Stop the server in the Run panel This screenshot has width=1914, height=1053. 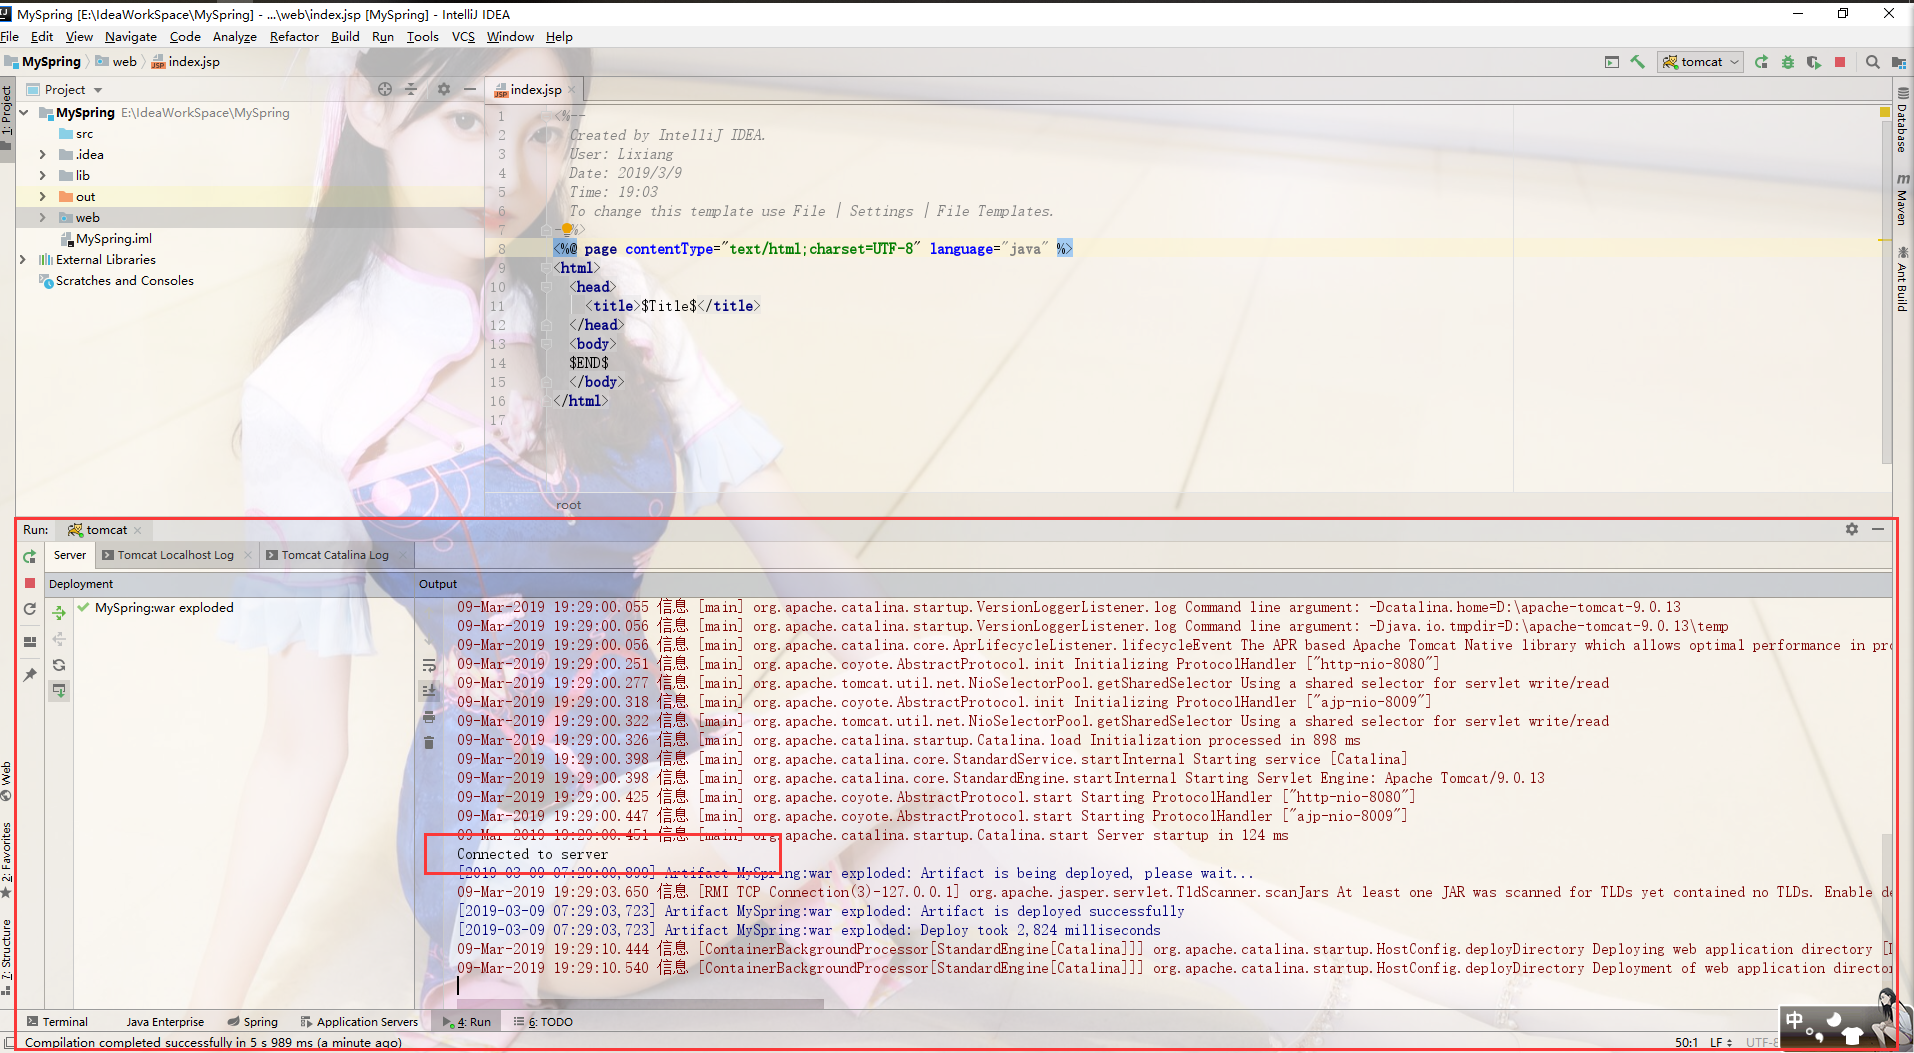(30, 583)
